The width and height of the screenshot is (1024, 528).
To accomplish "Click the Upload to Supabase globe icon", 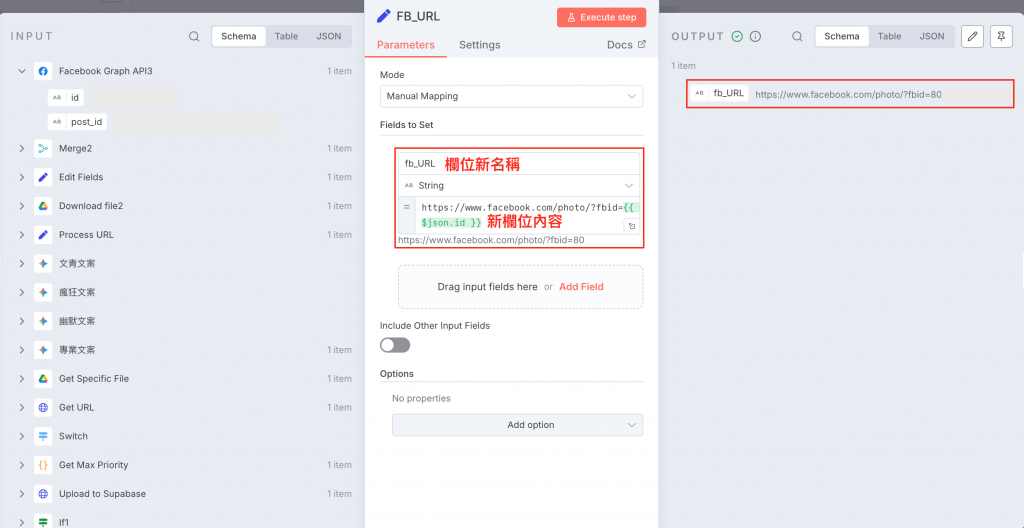I will pos(43,493).
